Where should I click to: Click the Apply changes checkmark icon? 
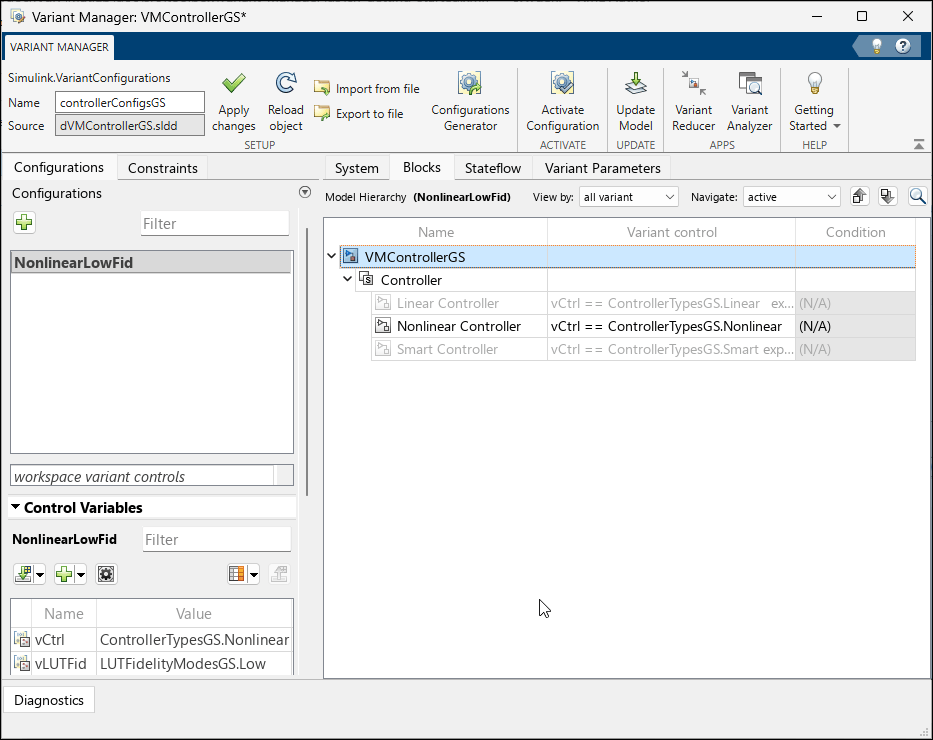[x=234, y=84]
